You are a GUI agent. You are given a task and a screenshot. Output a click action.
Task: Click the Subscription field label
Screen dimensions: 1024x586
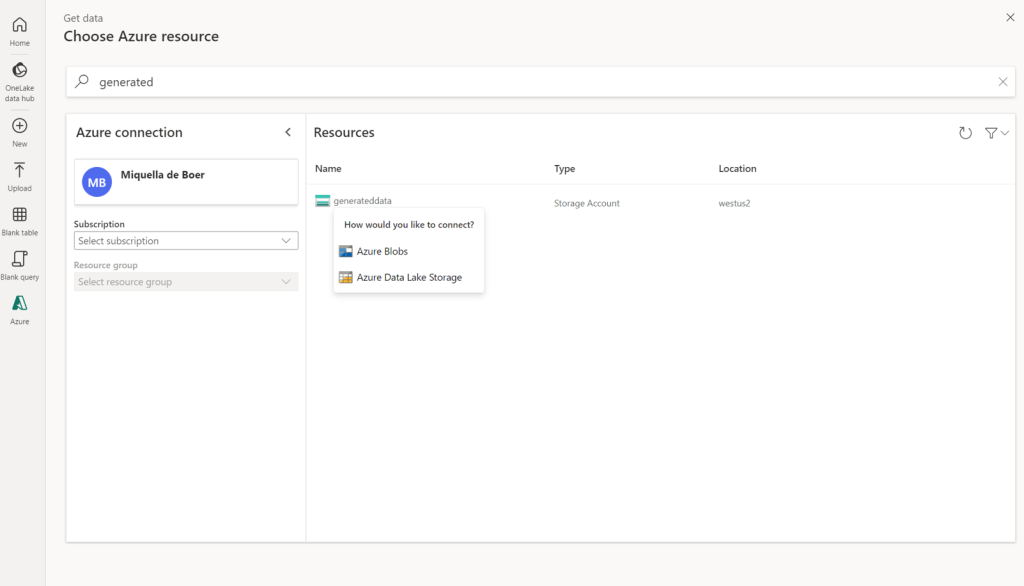click(99, 224)
